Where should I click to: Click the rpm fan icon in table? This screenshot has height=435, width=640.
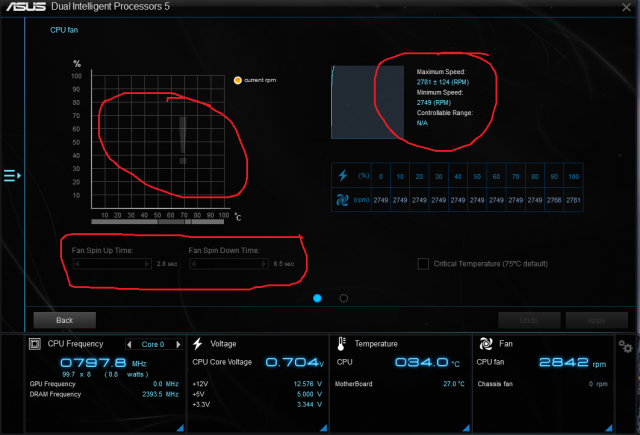[342, 200]
